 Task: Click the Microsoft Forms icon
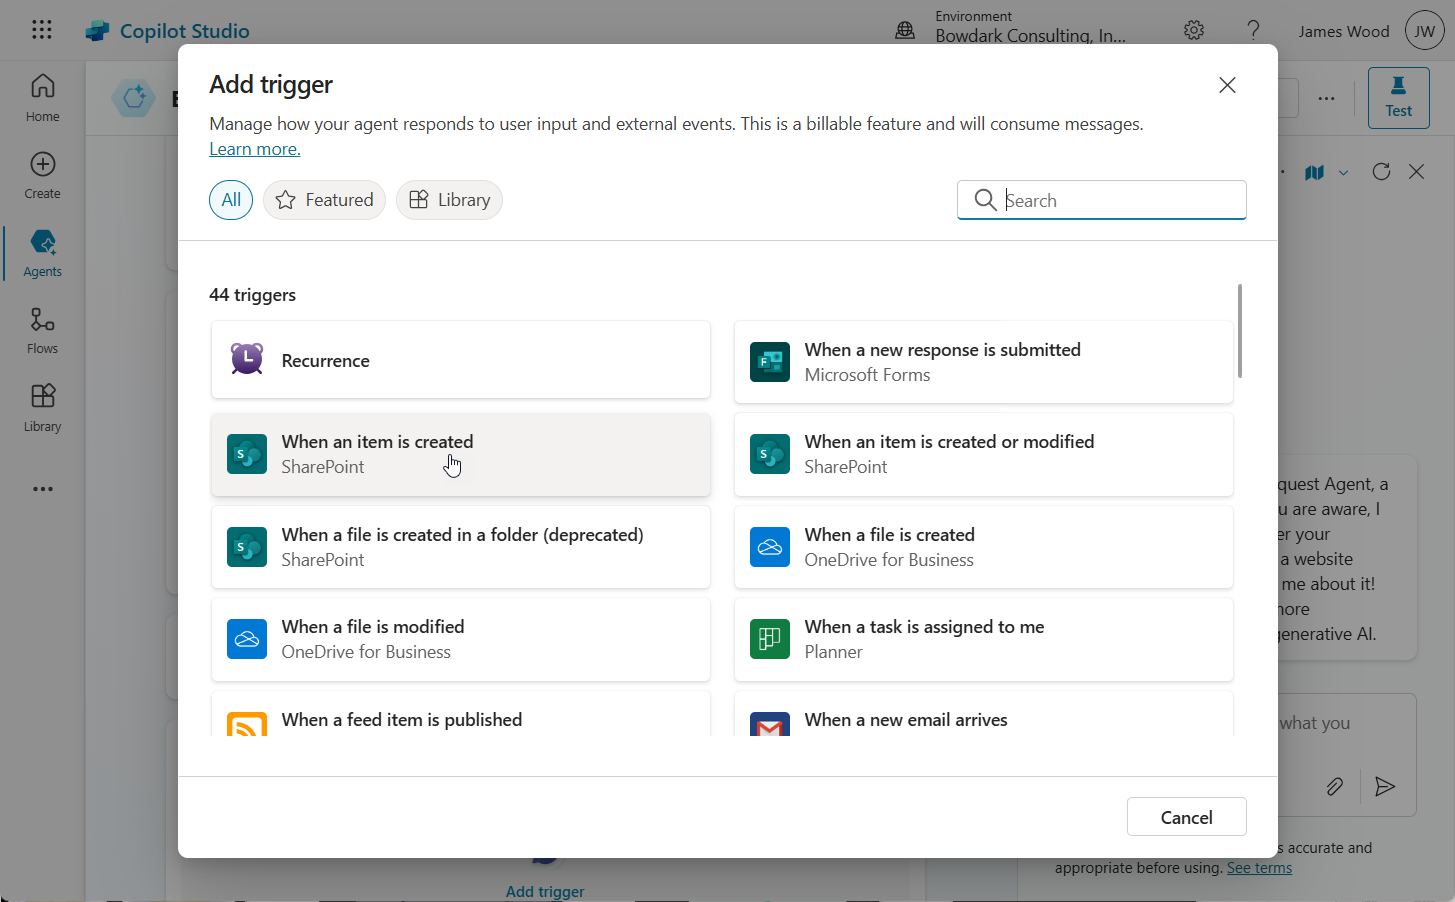pyautogui.click(x=770, y=362)
